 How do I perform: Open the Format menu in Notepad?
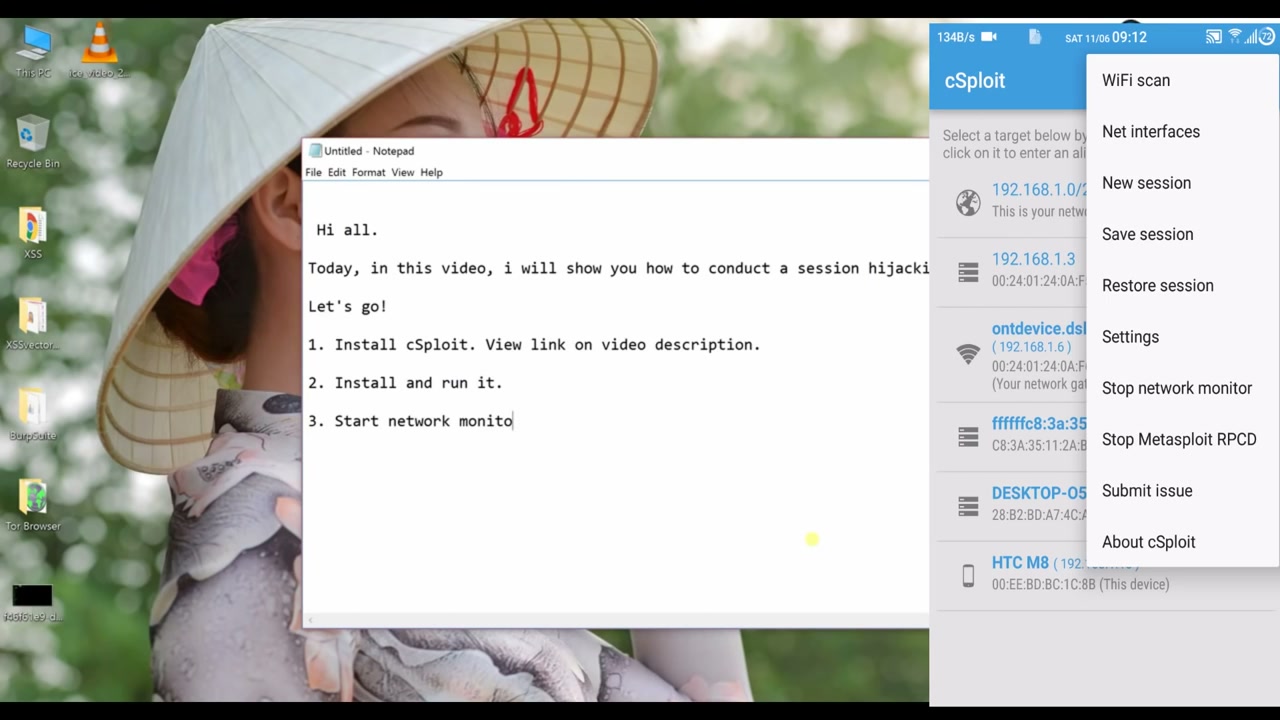point(368,172)
